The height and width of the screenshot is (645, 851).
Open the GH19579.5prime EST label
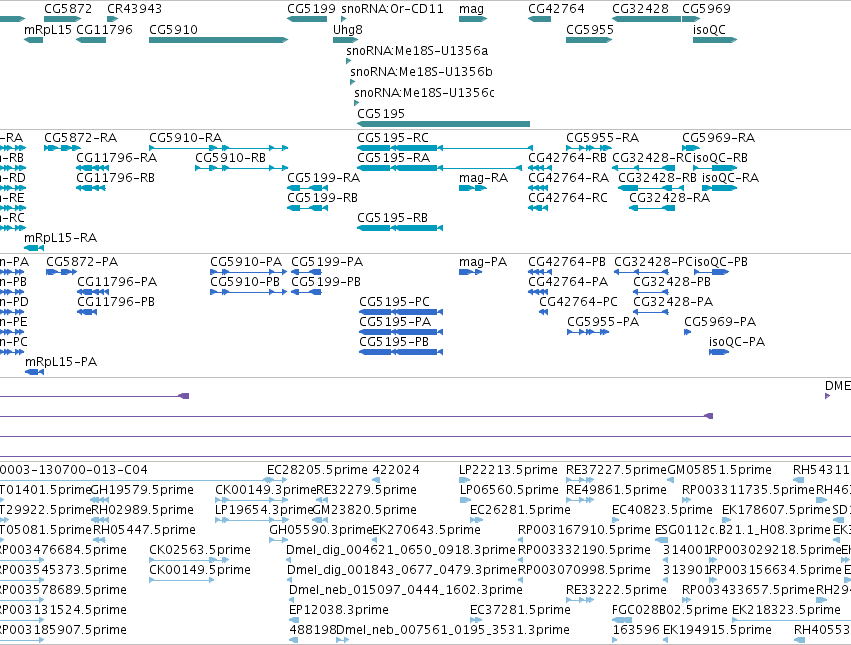coord(142,490)
